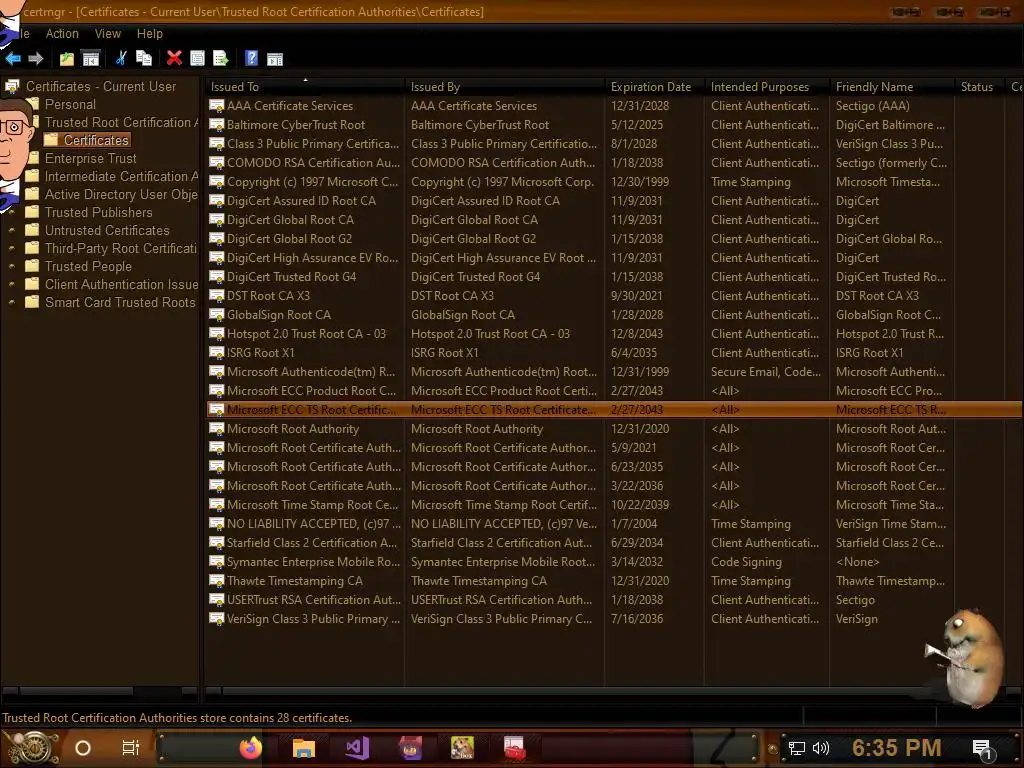Click certificate icon beside AAA Certificate Services
This screenshot has height=768, width=1024.
pos(216,106)
